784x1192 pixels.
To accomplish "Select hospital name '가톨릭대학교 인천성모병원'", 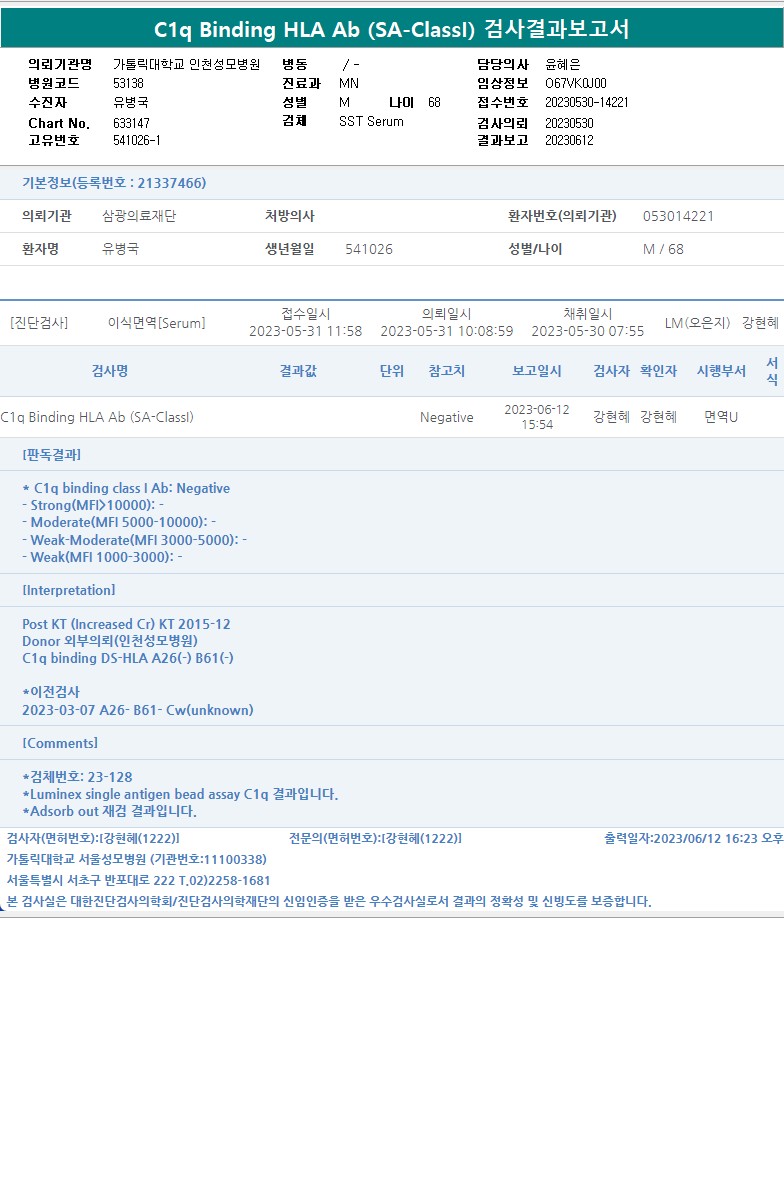I will (x=186, y=65).
